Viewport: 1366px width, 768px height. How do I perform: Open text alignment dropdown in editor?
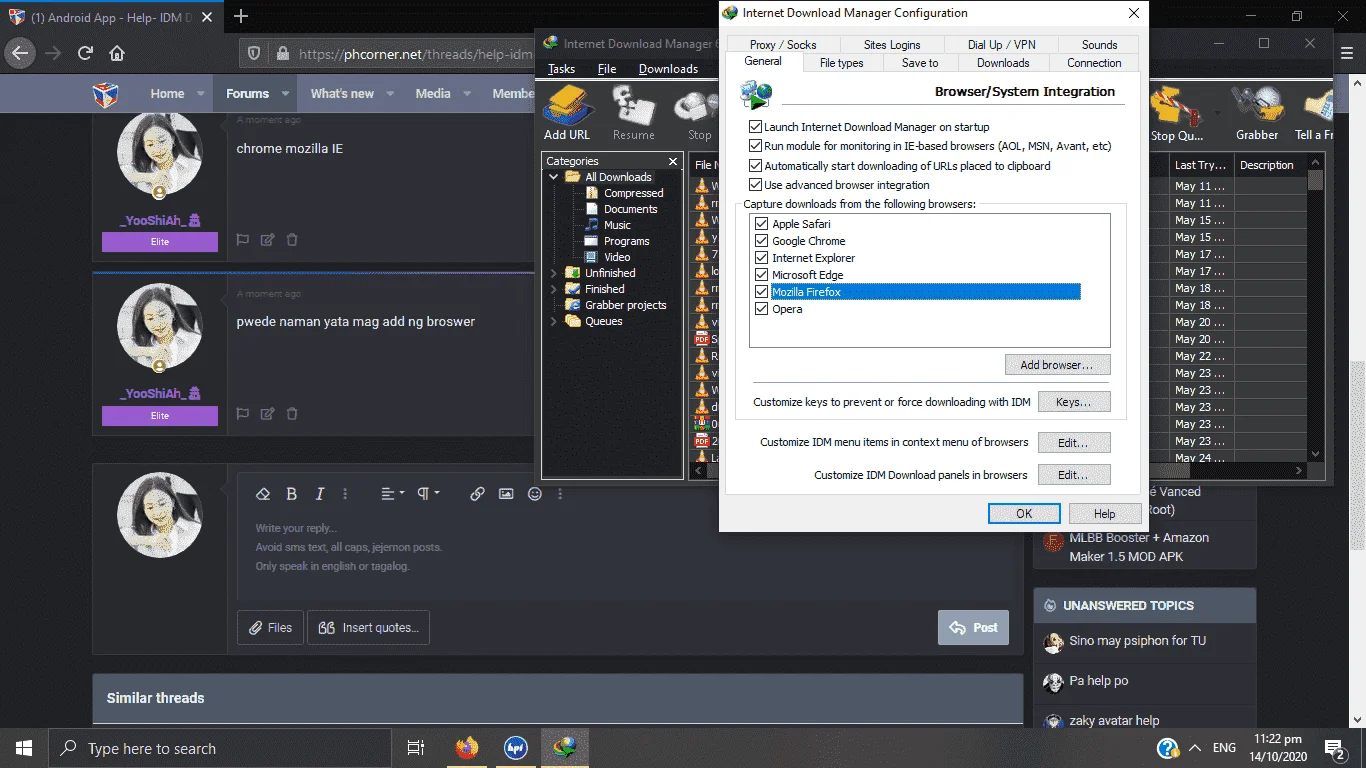tap(392, 494)
